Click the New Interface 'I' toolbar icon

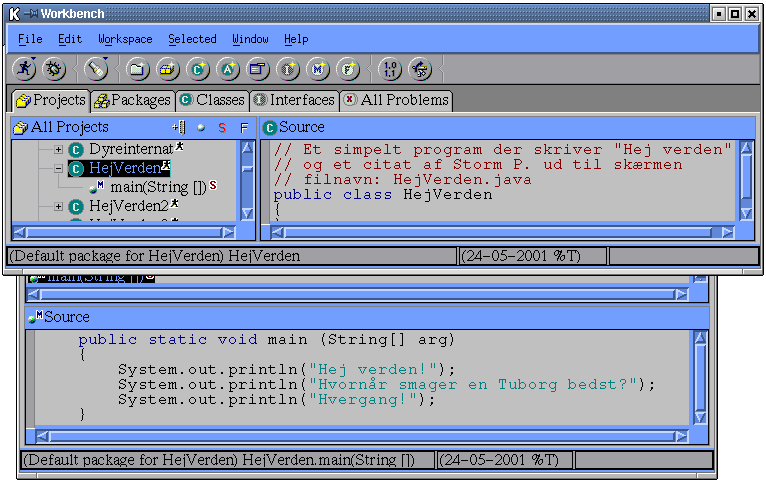pyautogui.click(x=289, y=69)
